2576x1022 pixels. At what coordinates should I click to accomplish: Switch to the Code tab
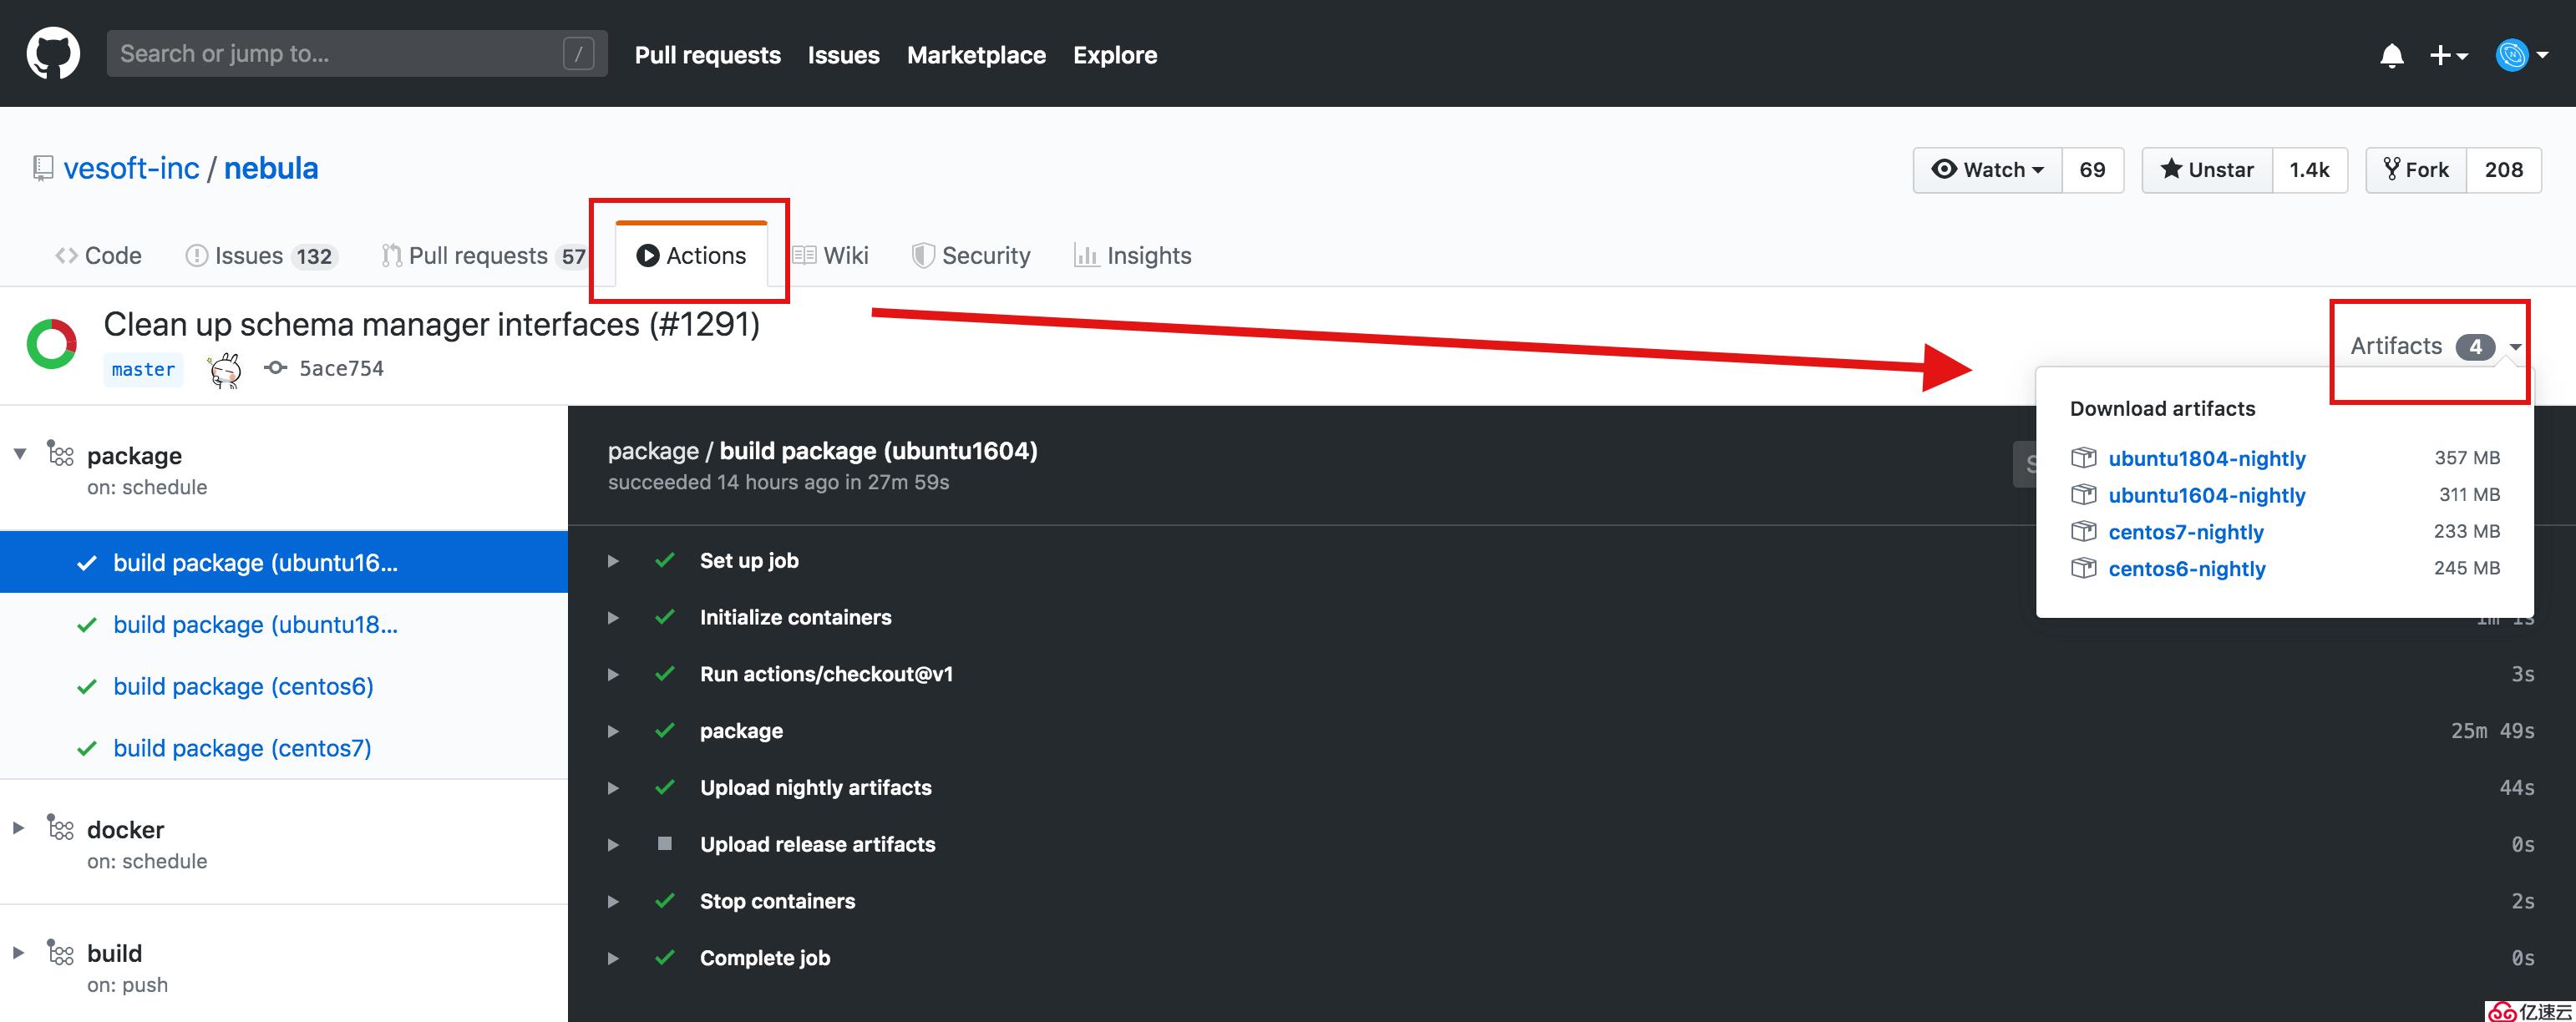(x=98, y=256)
